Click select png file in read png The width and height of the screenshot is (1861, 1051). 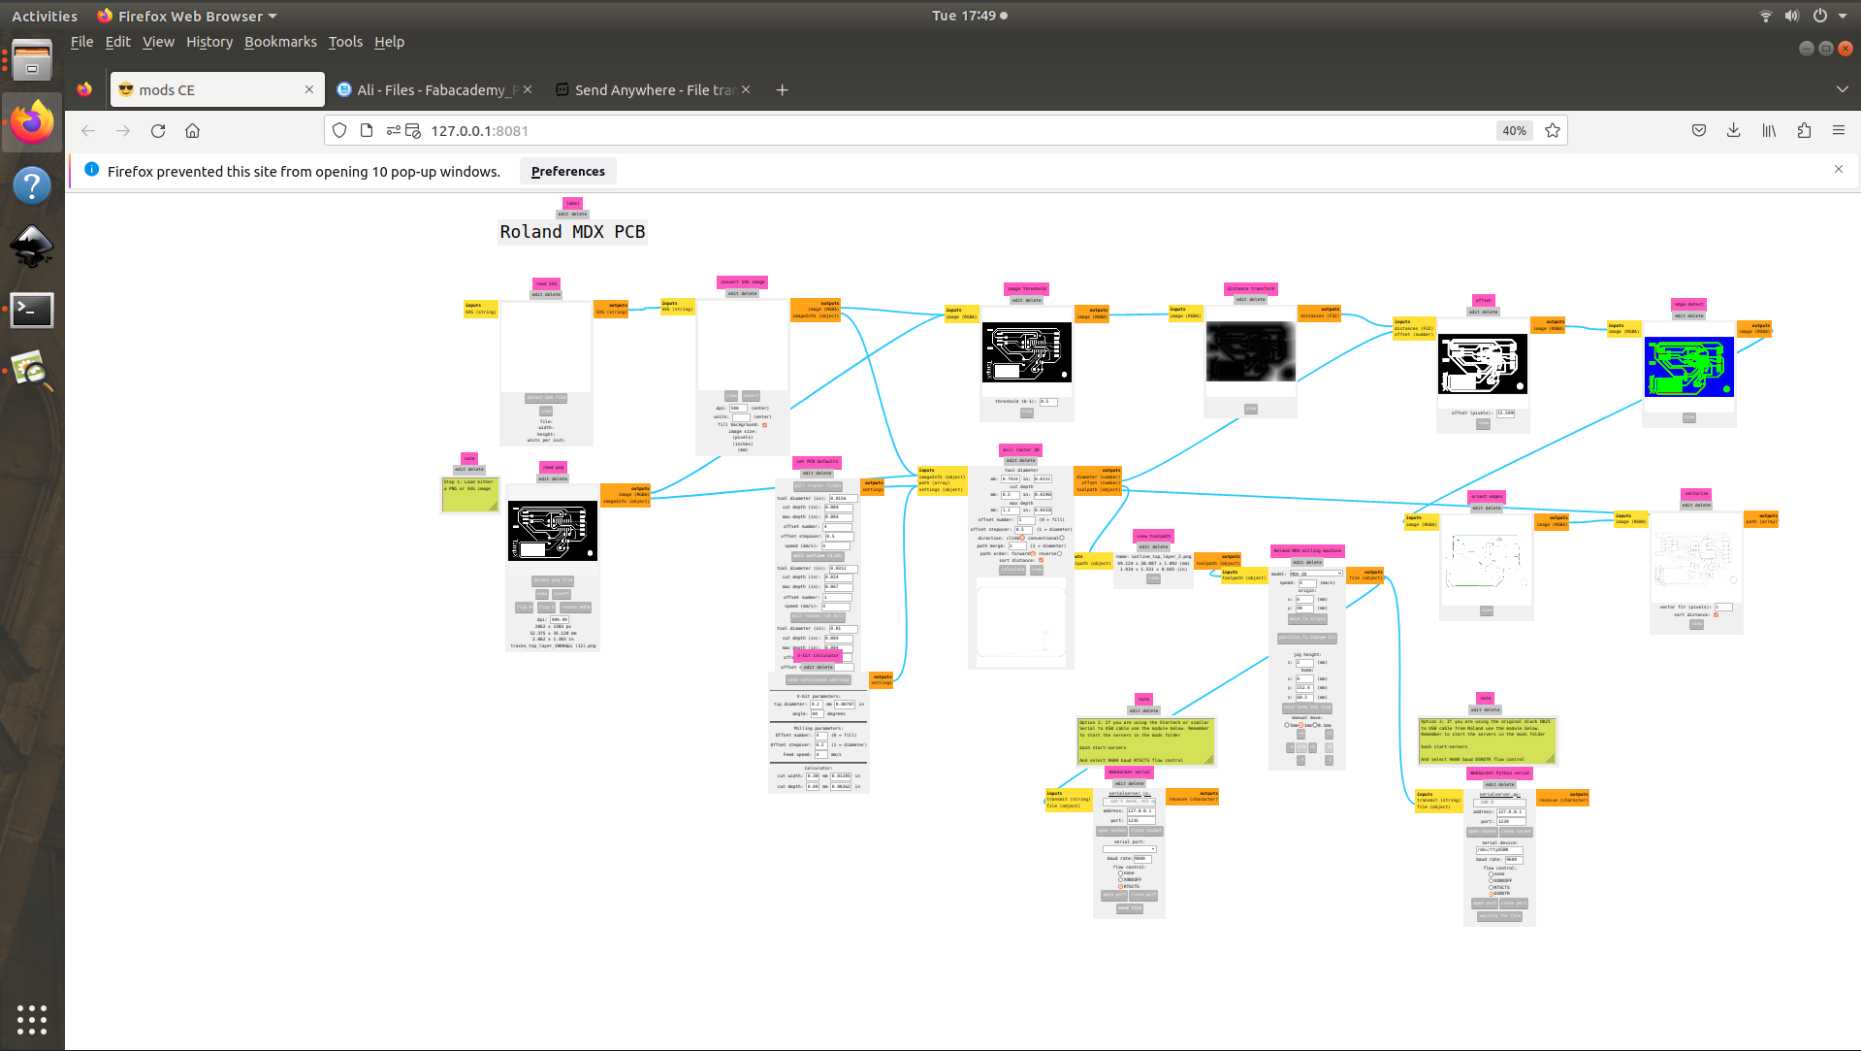tap(552, 581)
